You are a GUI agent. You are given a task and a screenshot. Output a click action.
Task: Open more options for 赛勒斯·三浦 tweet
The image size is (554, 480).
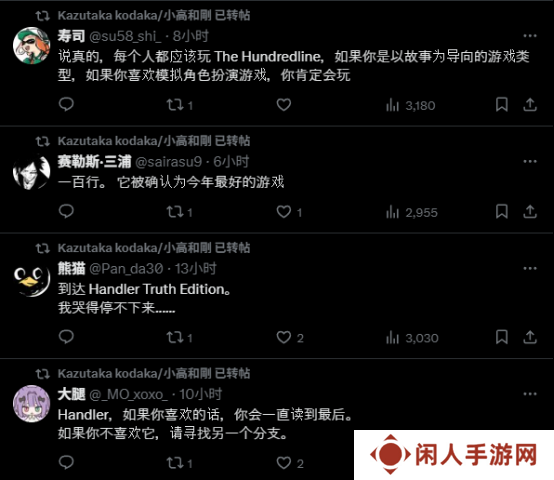tap(530, 161)
